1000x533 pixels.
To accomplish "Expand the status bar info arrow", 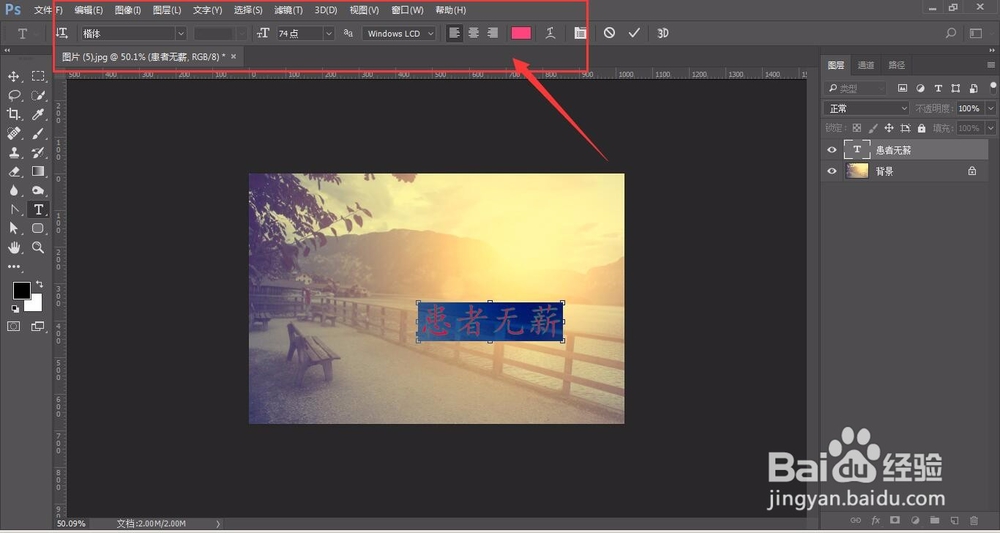I will (218, 523).
